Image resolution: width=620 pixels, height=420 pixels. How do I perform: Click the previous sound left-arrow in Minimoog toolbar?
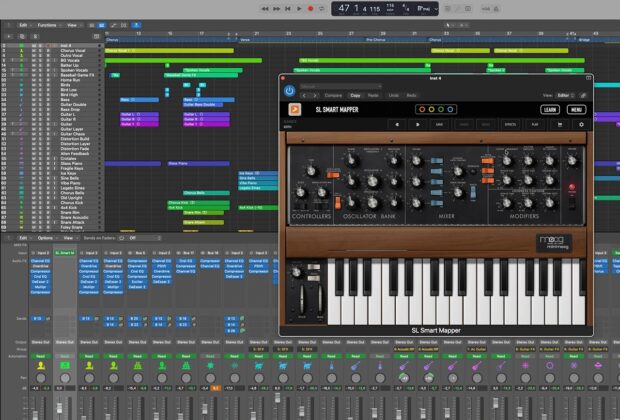pyautogui.click(x=397, y=124)
